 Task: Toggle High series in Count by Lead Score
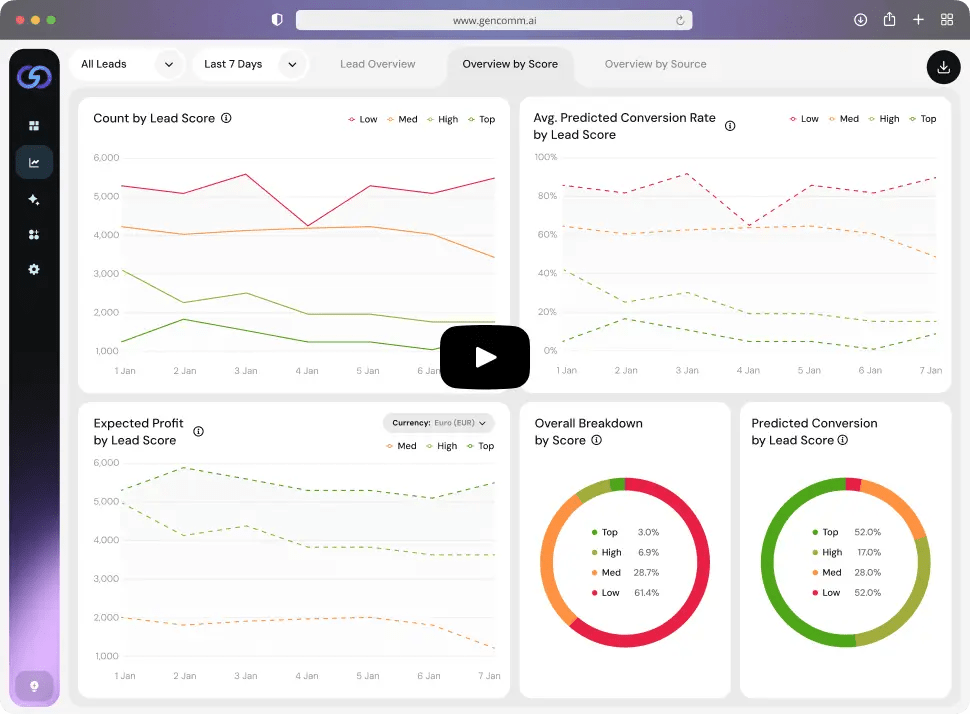tap(442, 119)
